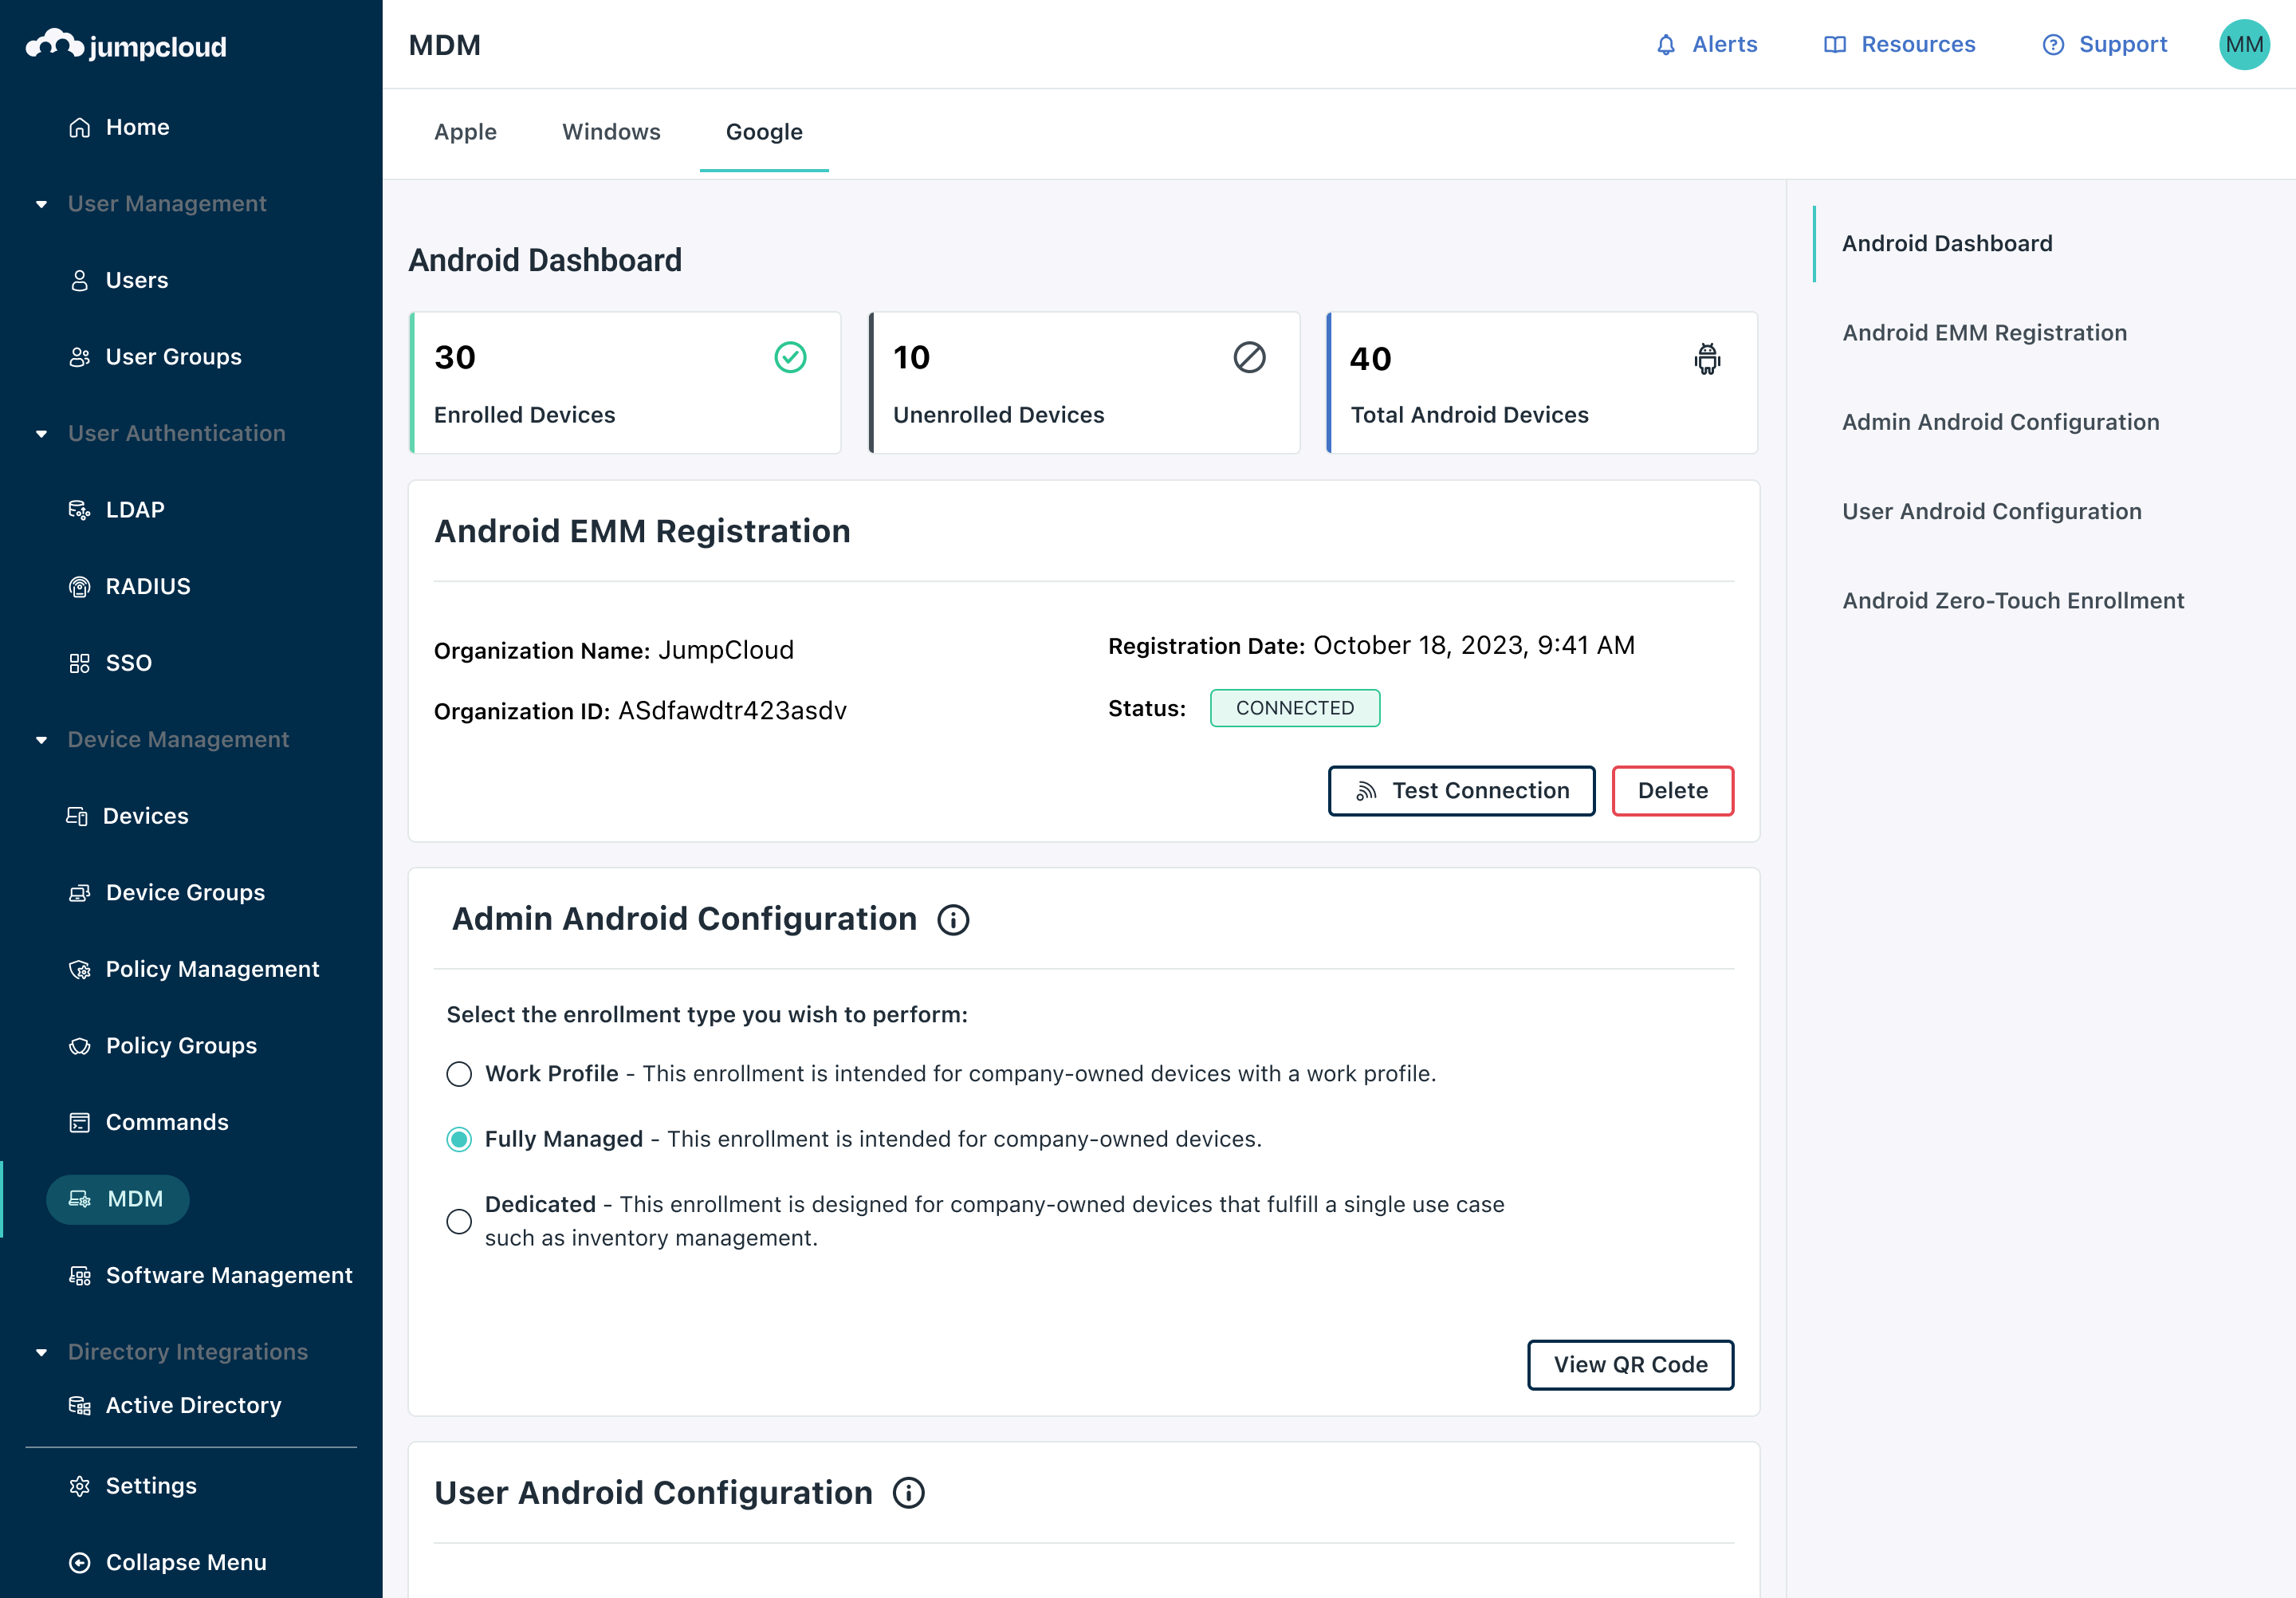Click the Test Connection button

point(1461,791)
